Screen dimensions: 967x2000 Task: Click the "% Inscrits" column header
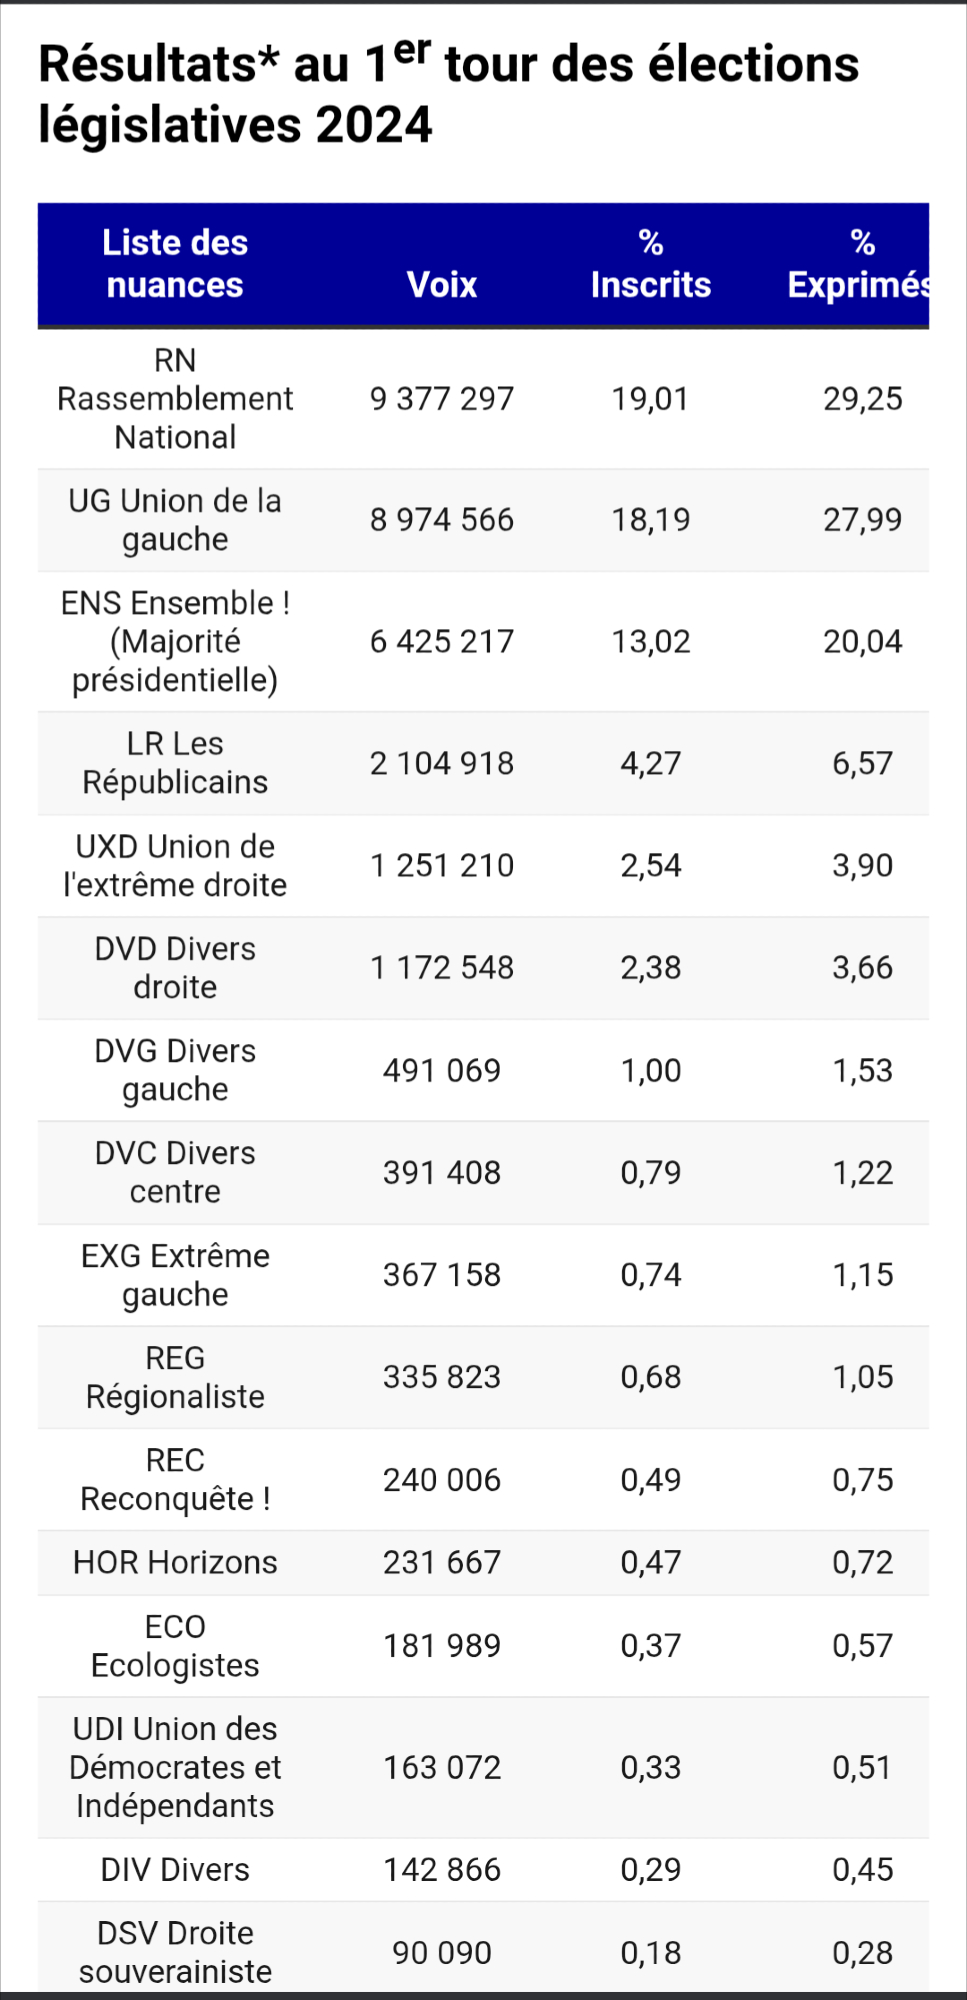coord(650,264)
